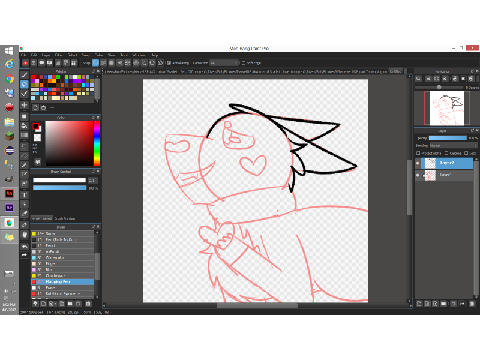The width and height of the screenshot is (480, 360).
Task: Choose the radial snap icon
Action: coord(128,63)
